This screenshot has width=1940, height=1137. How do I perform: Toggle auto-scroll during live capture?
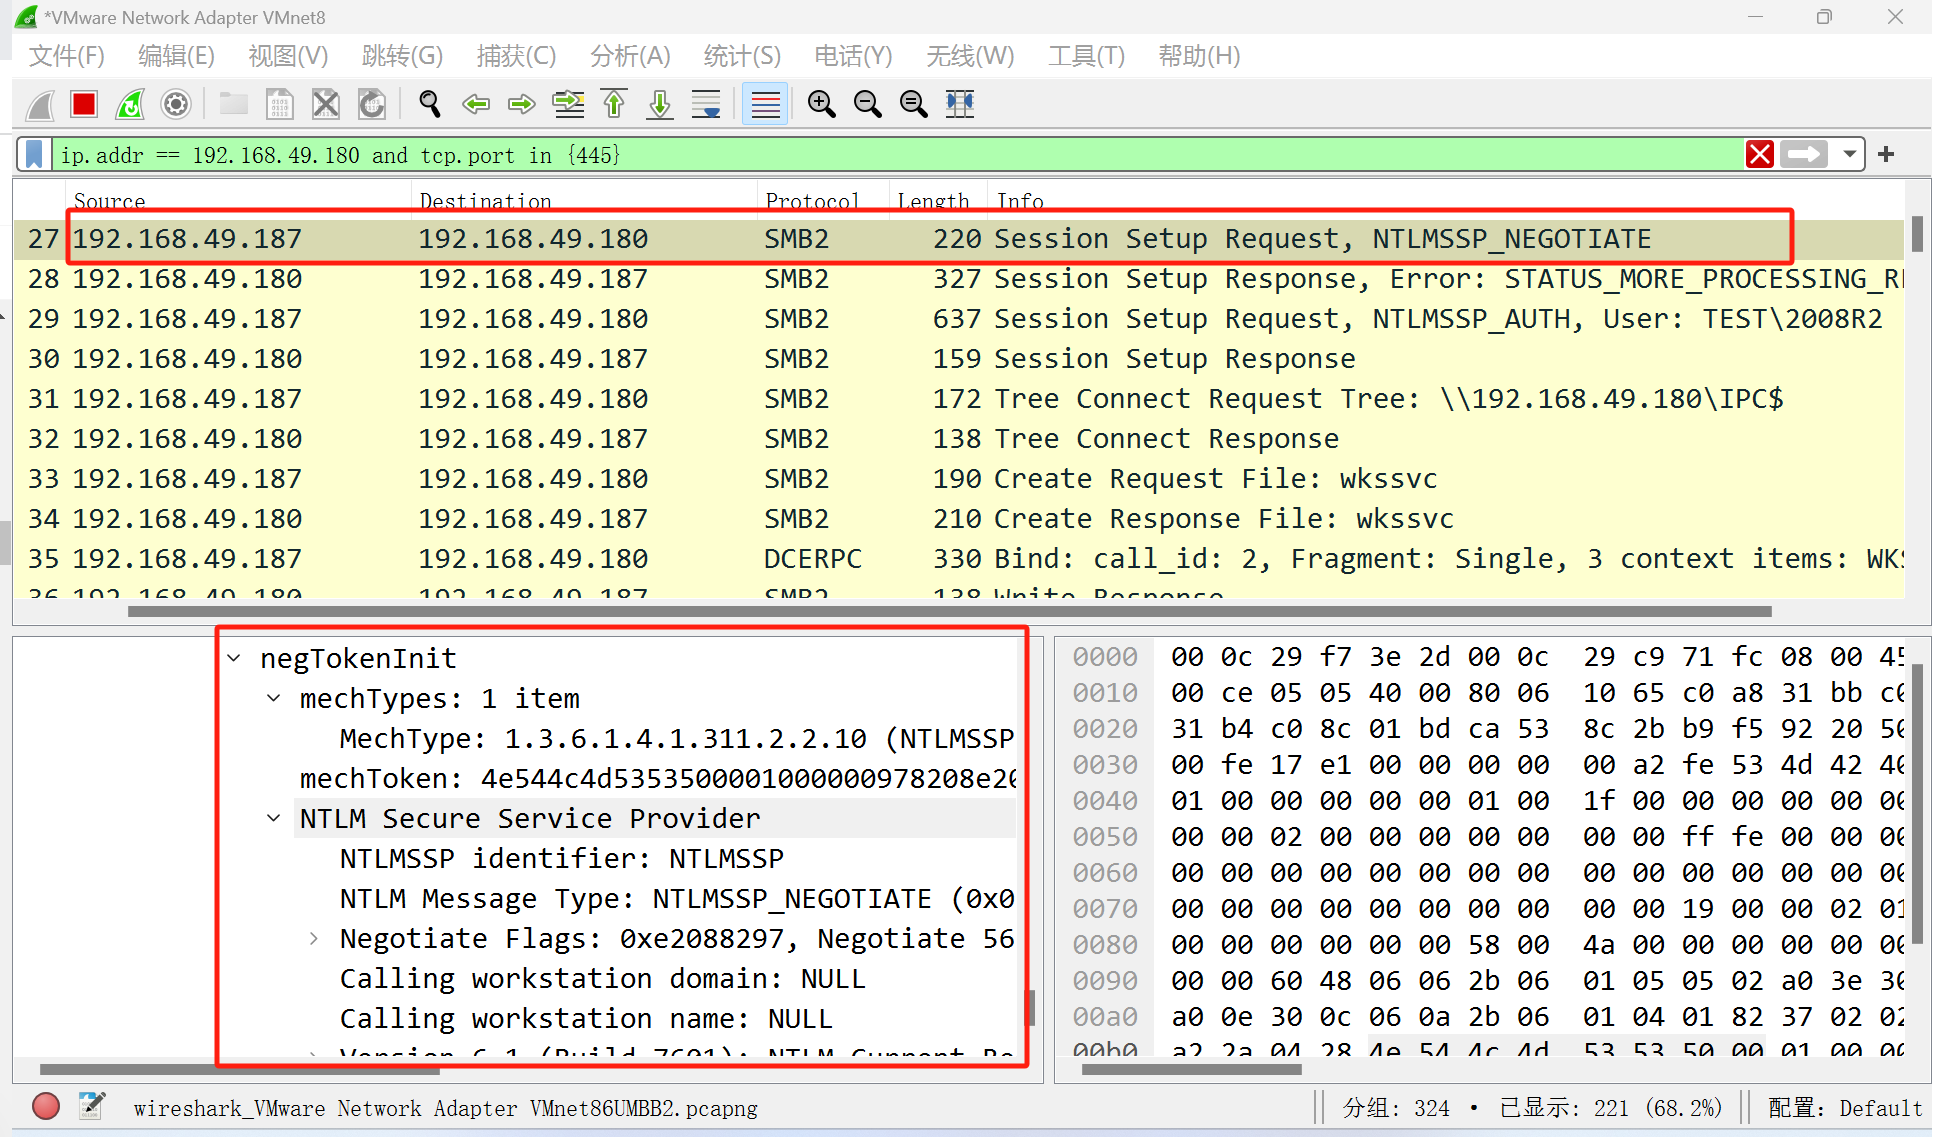pos(706,104)
